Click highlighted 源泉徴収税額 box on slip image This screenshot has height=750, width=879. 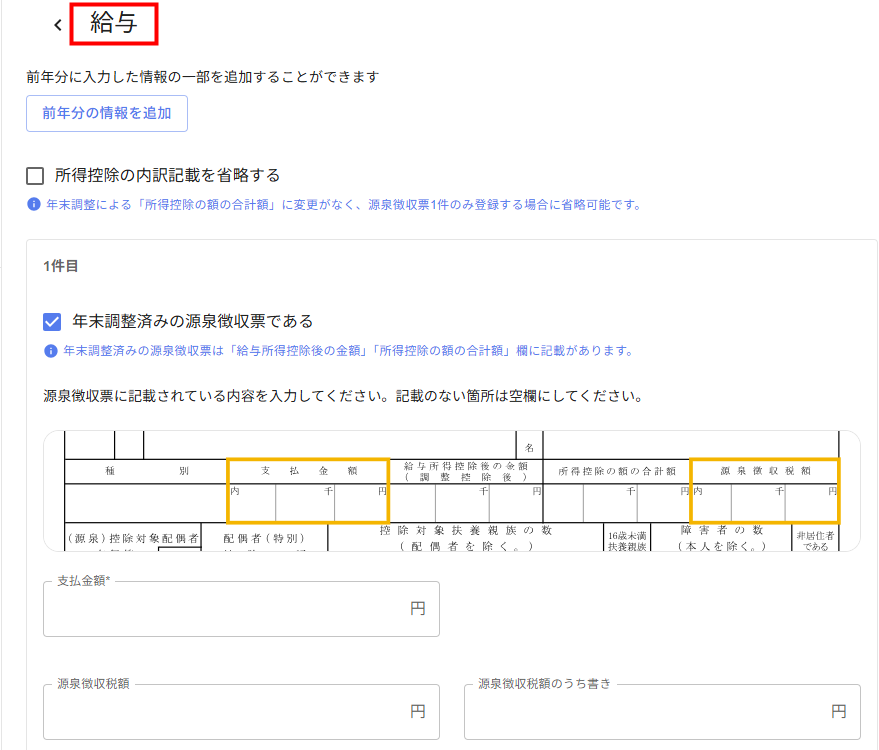pyautogui.click(x=765, y=490)
